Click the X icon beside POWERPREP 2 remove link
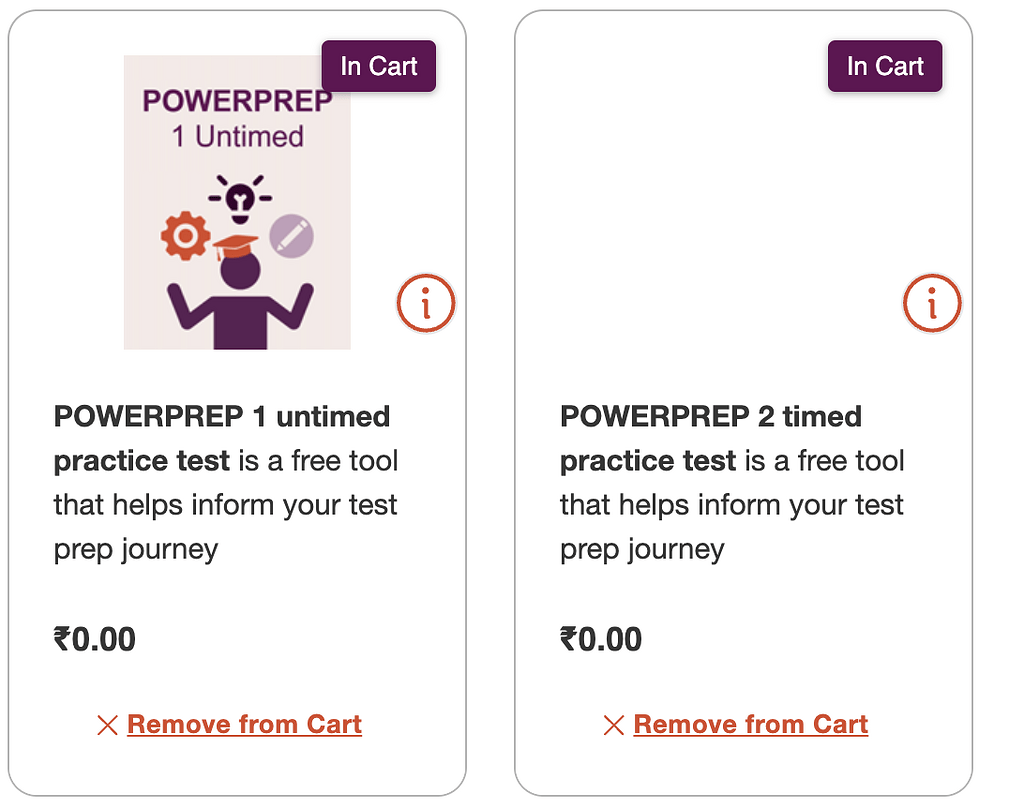The width and height of the screenshot is (1024, 808). [x=614, y=725]
